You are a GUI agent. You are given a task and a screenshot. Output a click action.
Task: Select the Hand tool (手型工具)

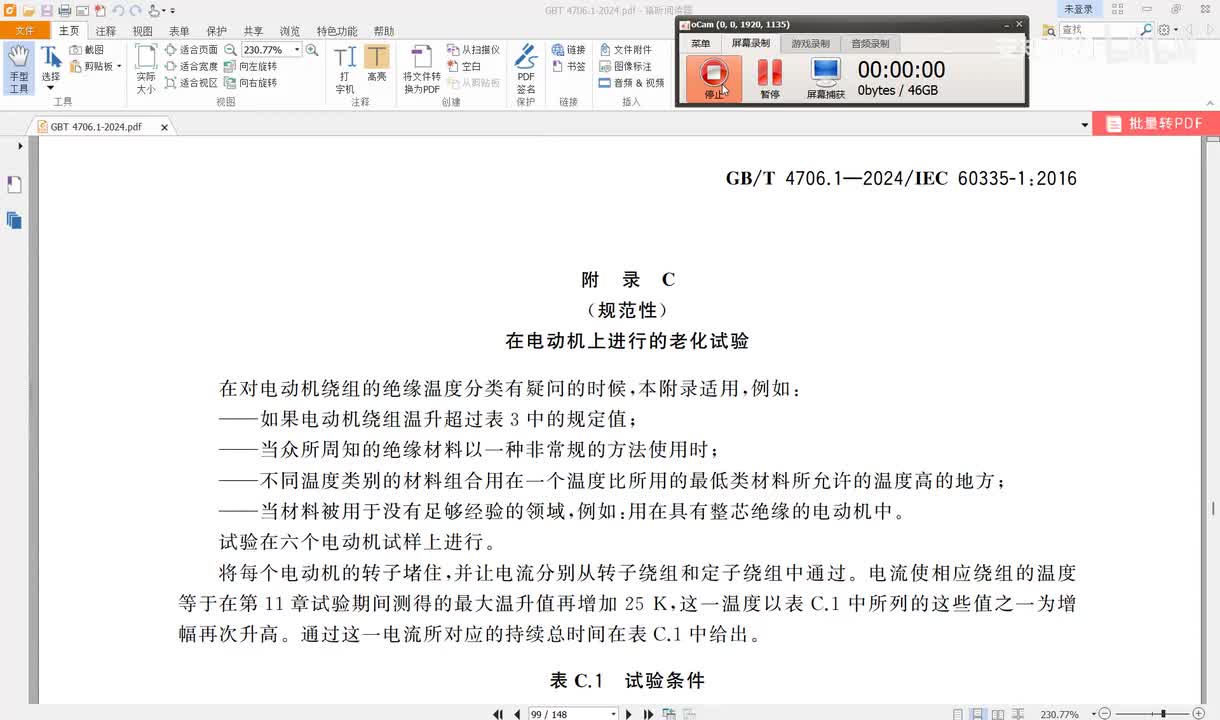[x=19, y=68]
